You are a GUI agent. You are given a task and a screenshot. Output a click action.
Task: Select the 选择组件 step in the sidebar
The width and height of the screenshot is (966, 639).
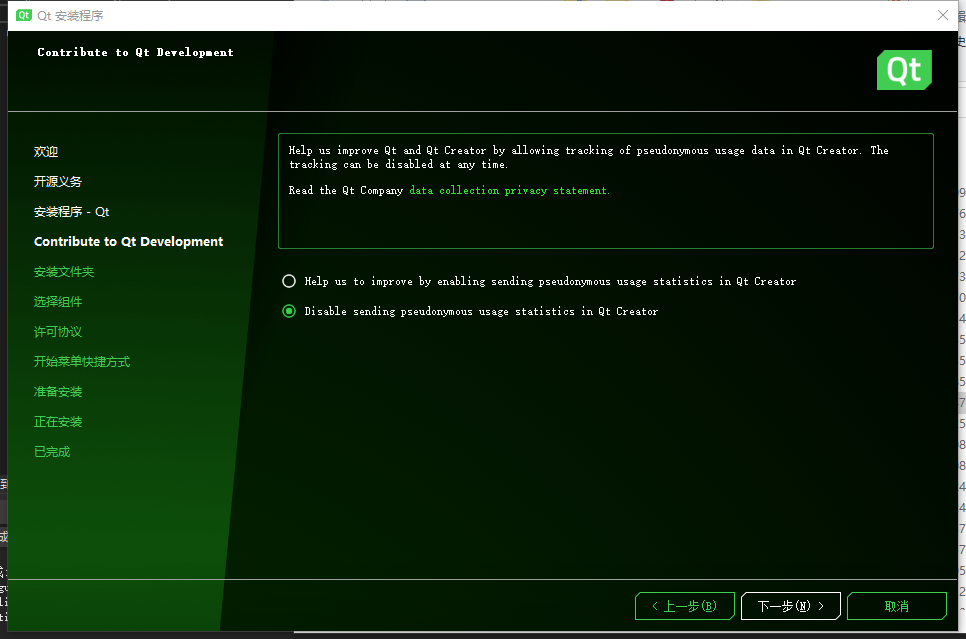(58, 302)
